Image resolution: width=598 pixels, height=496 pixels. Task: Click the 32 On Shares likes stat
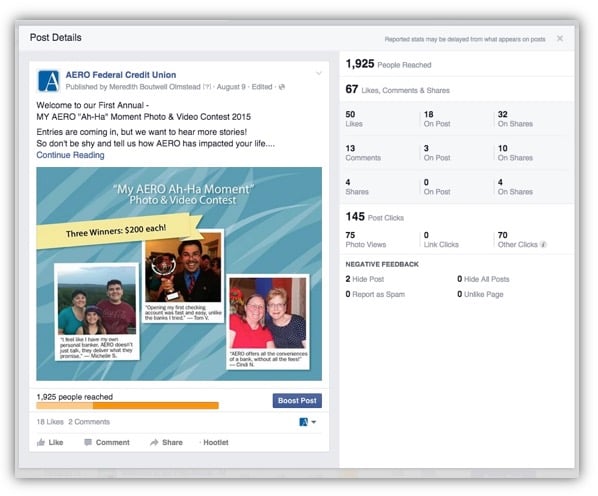(515, 119)
